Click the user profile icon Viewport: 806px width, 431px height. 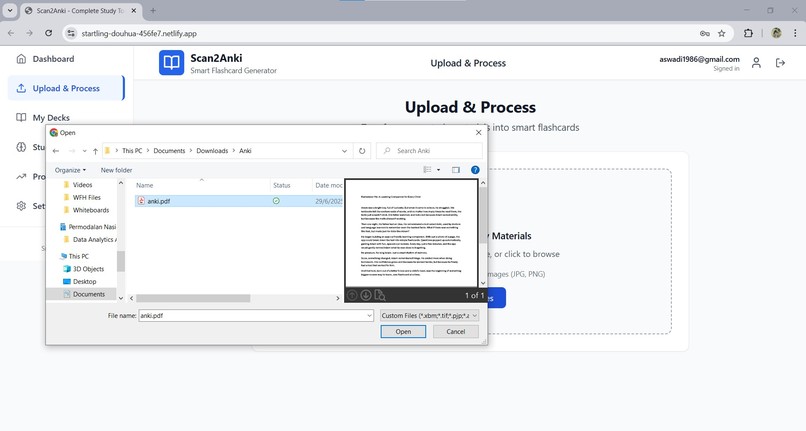756,63
